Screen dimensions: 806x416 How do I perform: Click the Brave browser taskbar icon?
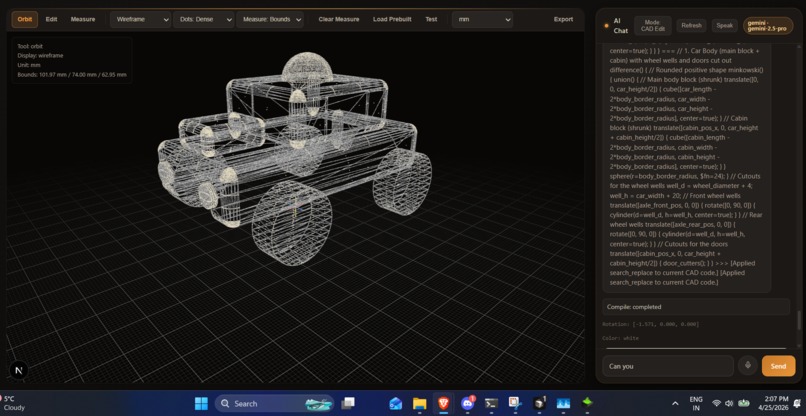[444, 404]
